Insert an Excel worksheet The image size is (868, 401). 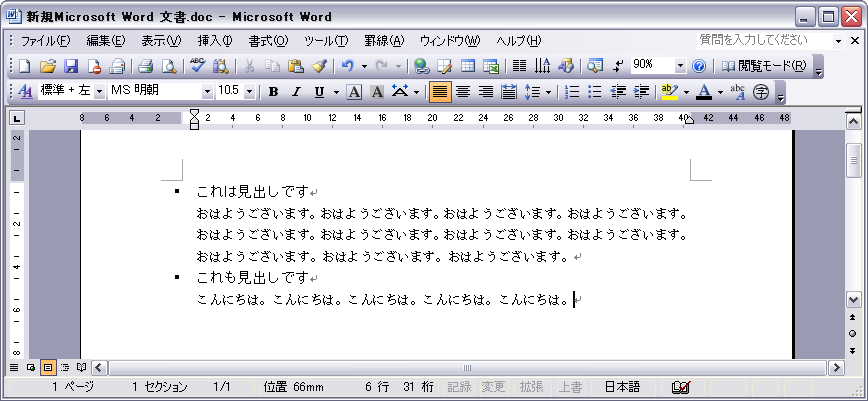click(x=490, y=66)
